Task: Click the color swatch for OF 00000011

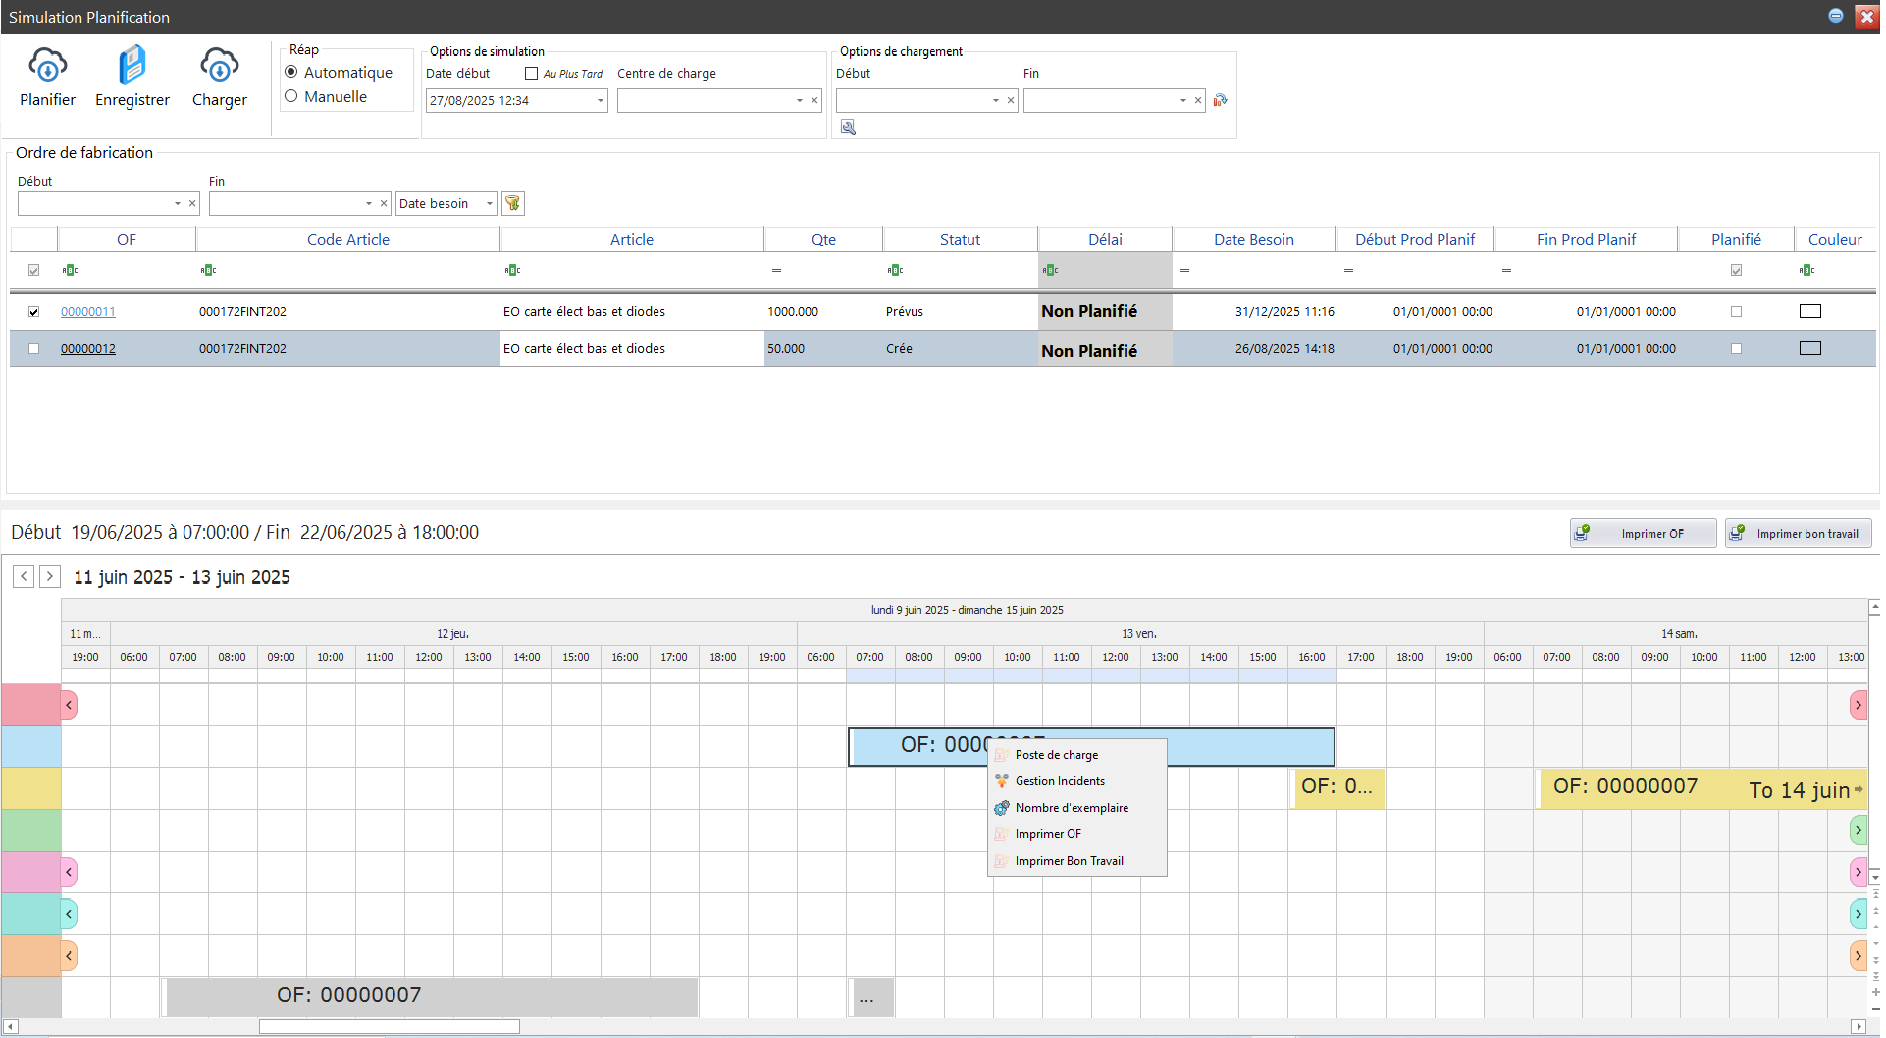Action: 1809,312
